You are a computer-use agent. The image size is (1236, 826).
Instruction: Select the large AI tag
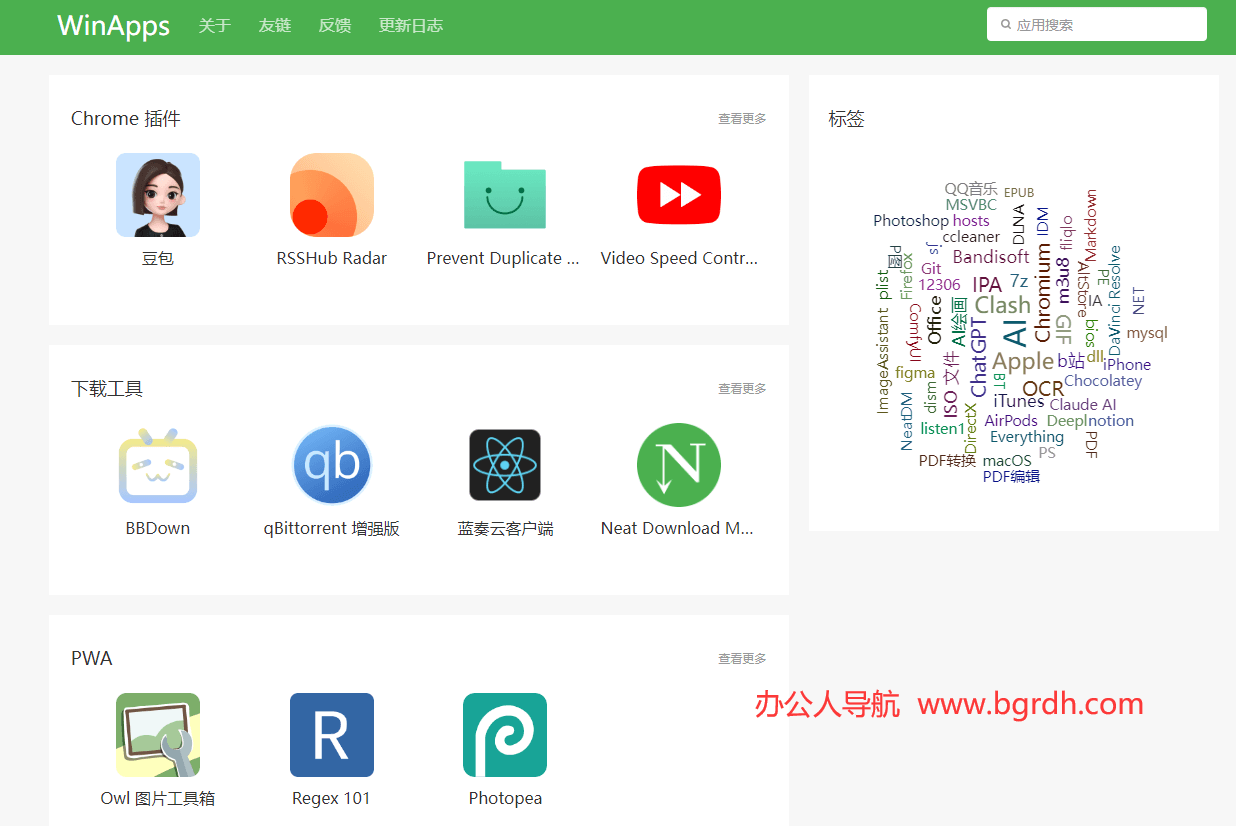pos(1015,333)
